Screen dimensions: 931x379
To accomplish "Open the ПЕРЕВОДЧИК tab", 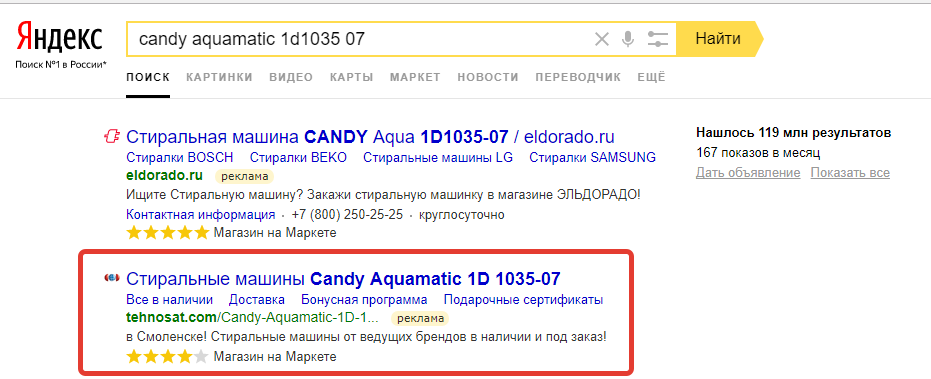I will pos(578,77).
